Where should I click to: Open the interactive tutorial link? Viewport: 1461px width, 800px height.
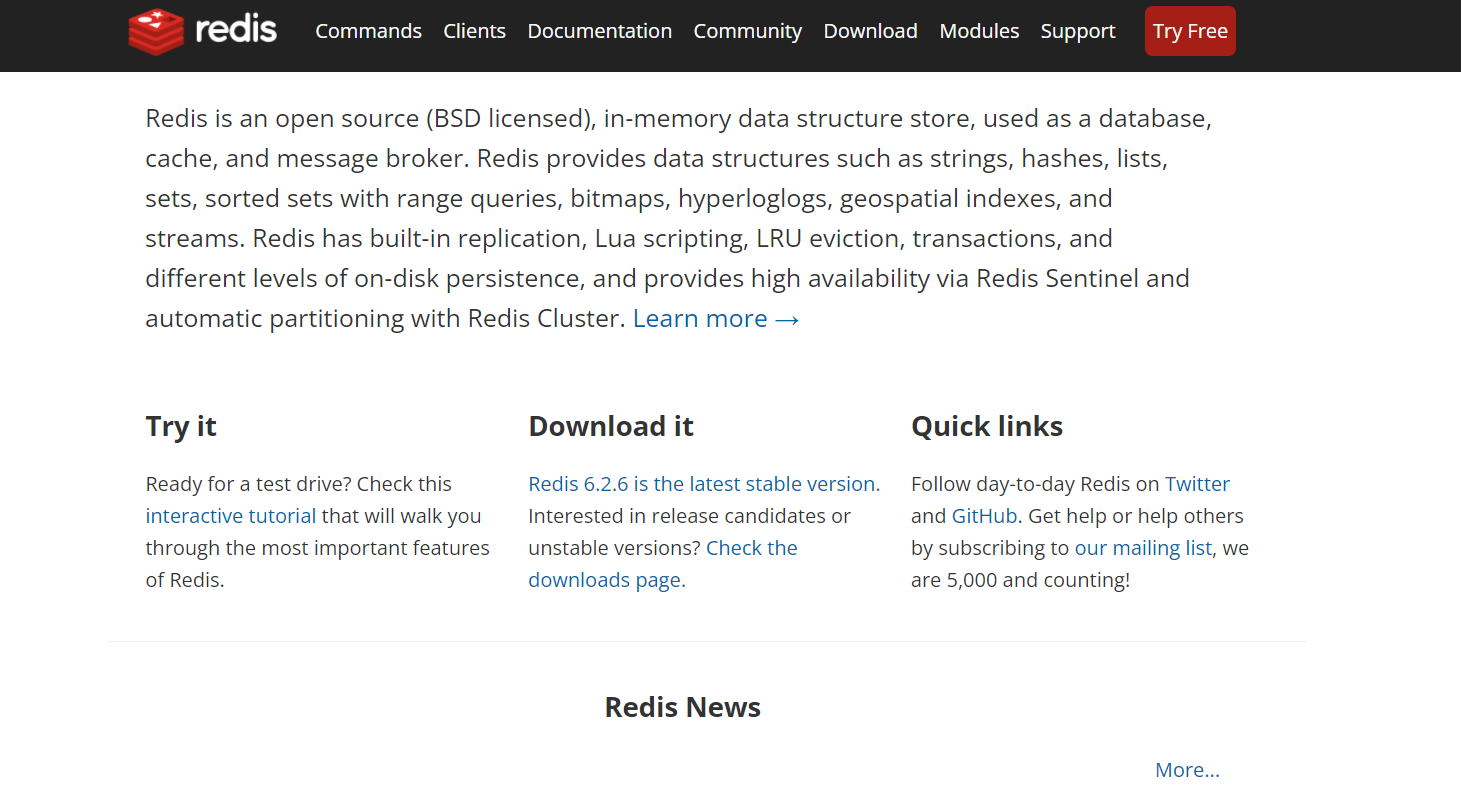point(231,516)
